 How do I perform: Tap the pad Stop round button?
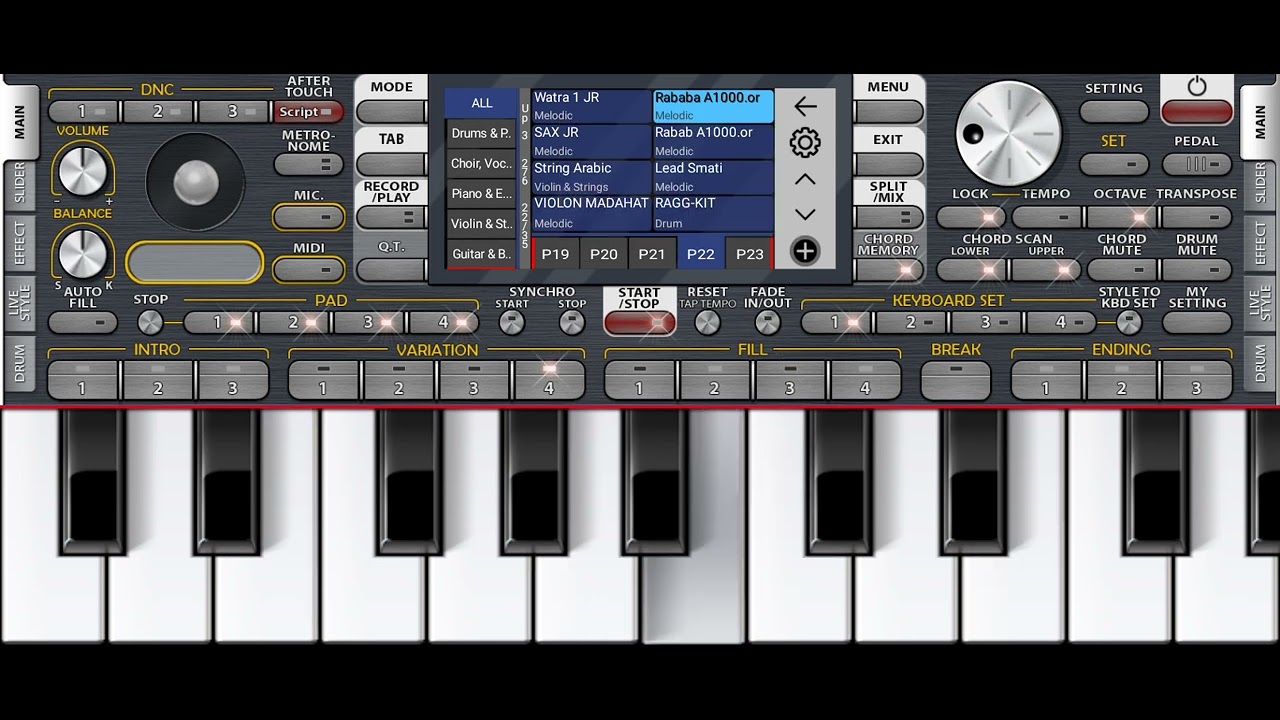click(x=150, y=322)
